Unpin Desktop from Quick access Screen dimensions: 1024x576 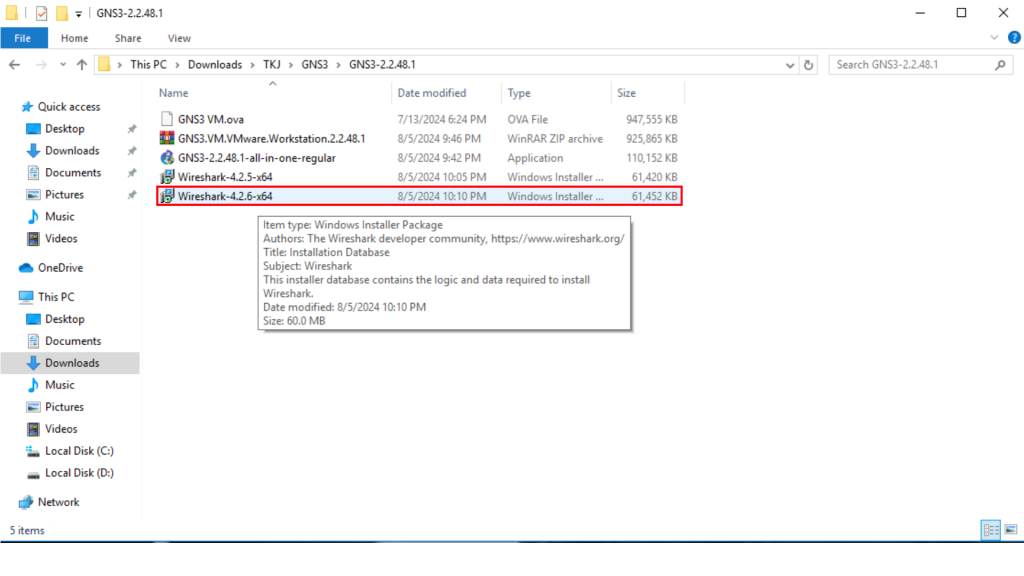point(132,129)
